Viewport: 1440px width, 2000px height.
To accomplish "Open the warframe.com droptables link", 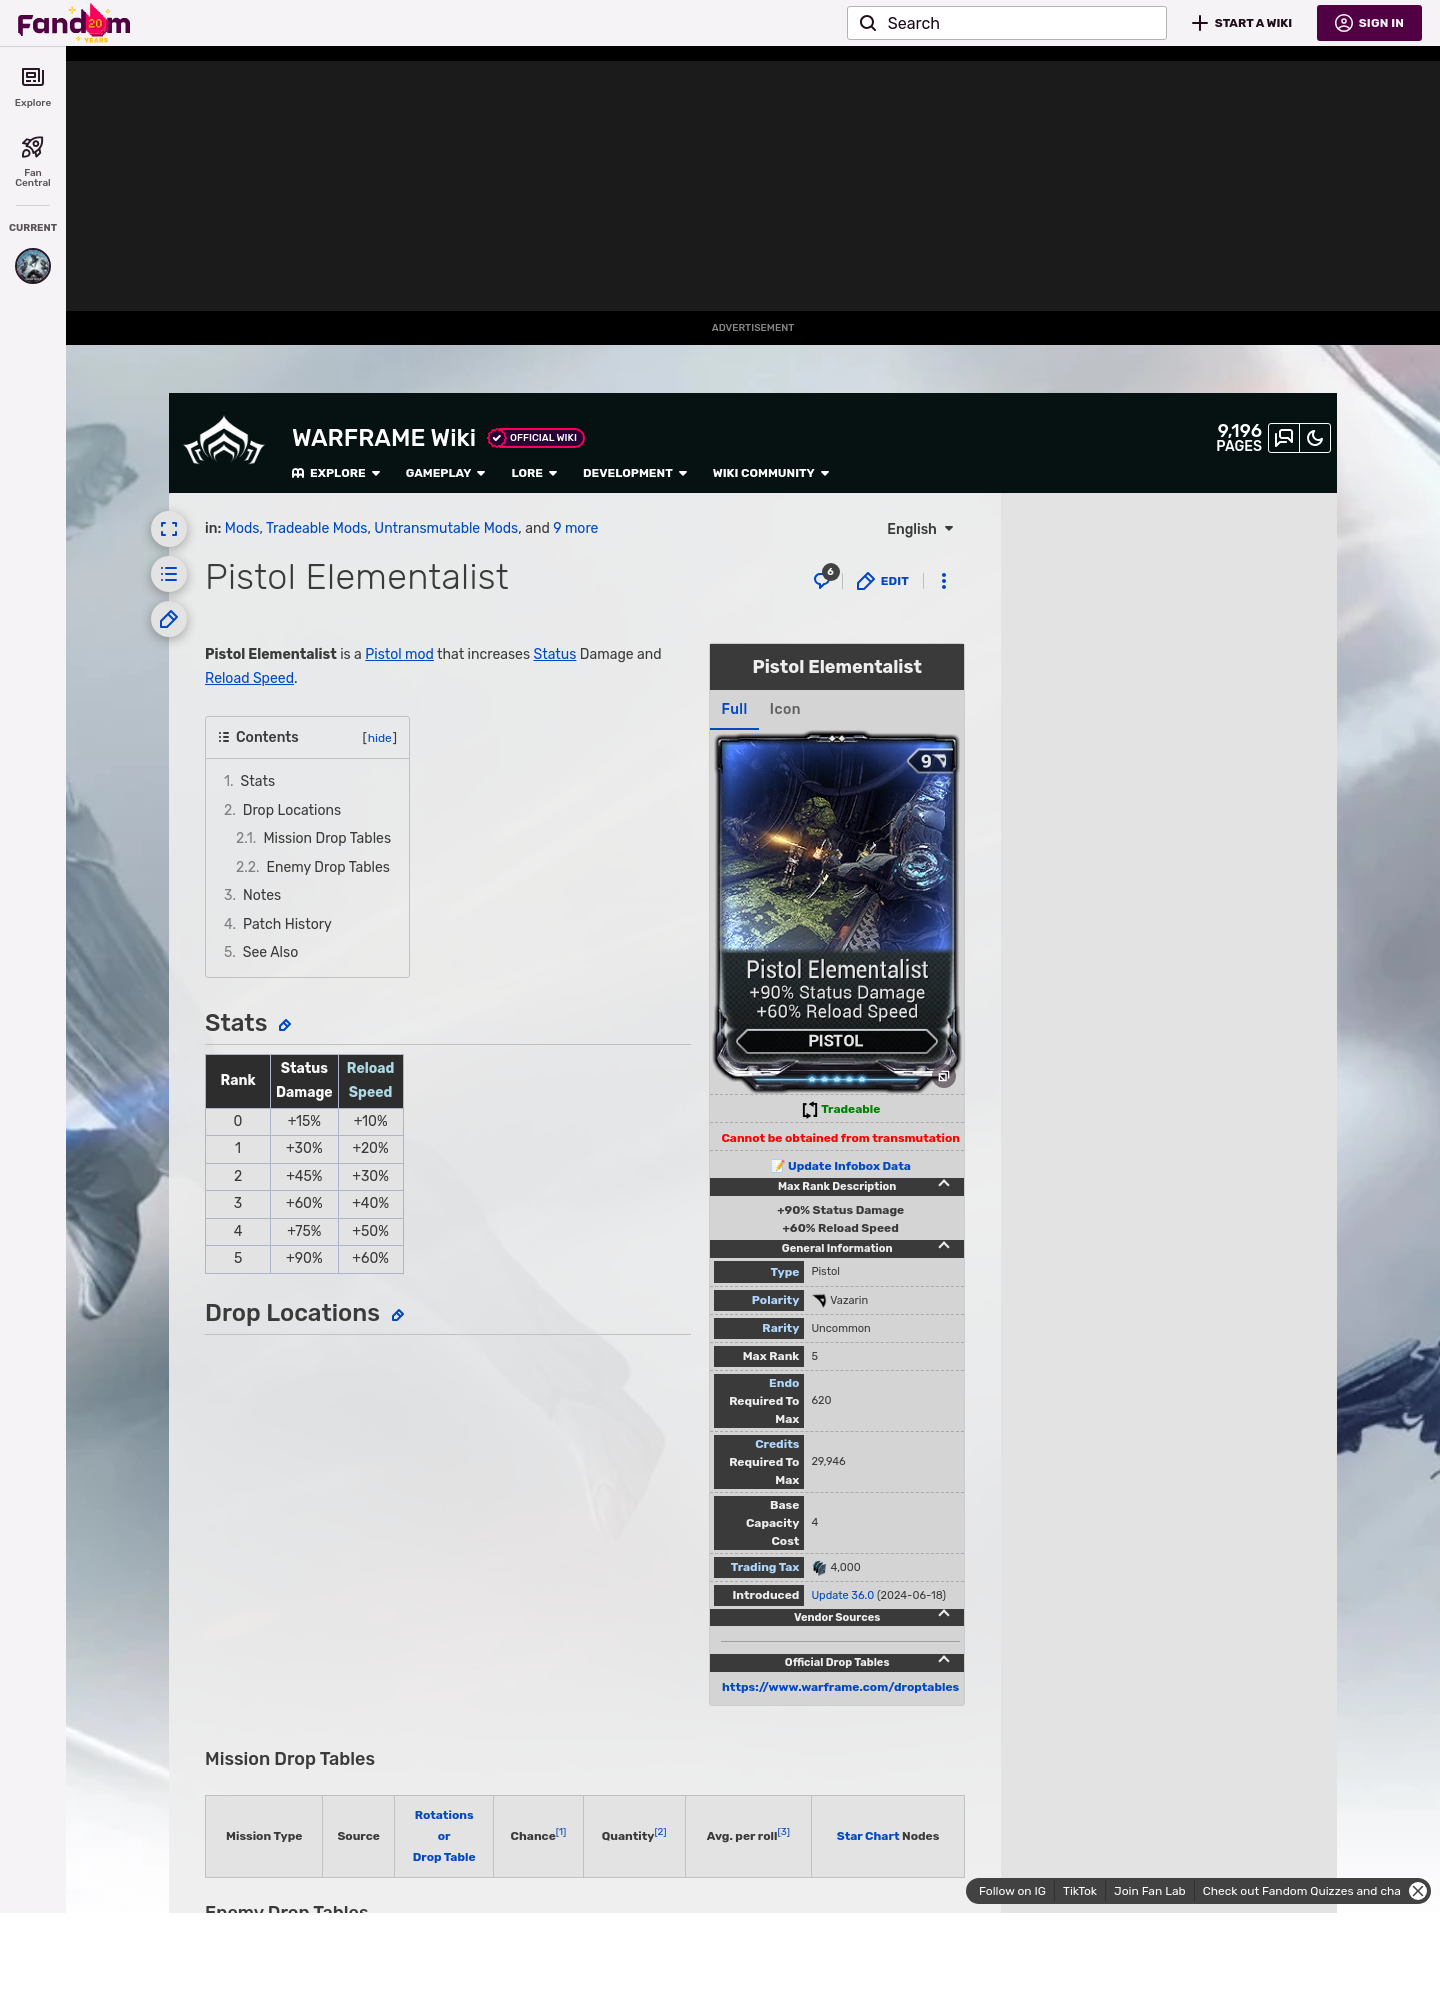I will point(840,1687).
